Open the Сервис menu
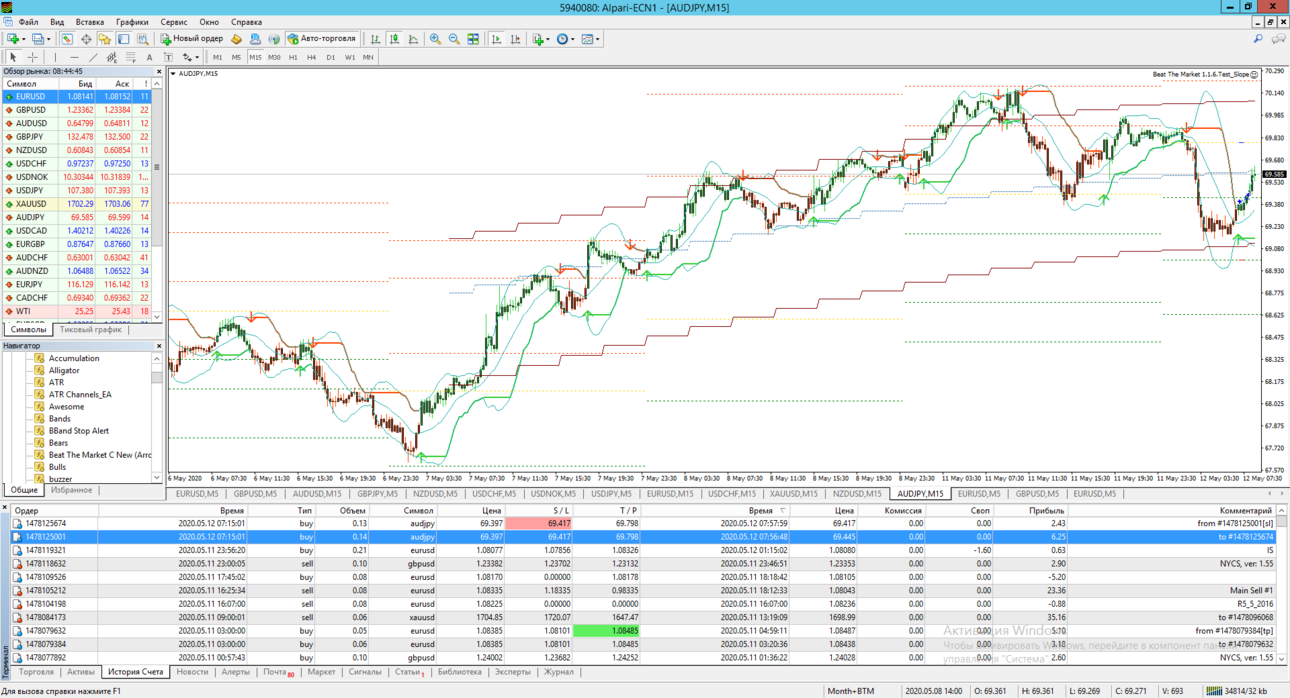The image size is (1290, 698). click(174, 21)
